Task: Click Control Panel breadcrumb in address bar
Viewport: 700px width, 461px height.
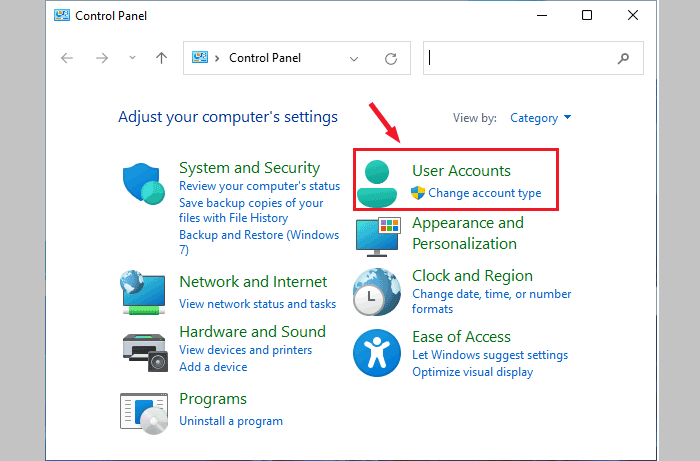Action: point(265,58)
